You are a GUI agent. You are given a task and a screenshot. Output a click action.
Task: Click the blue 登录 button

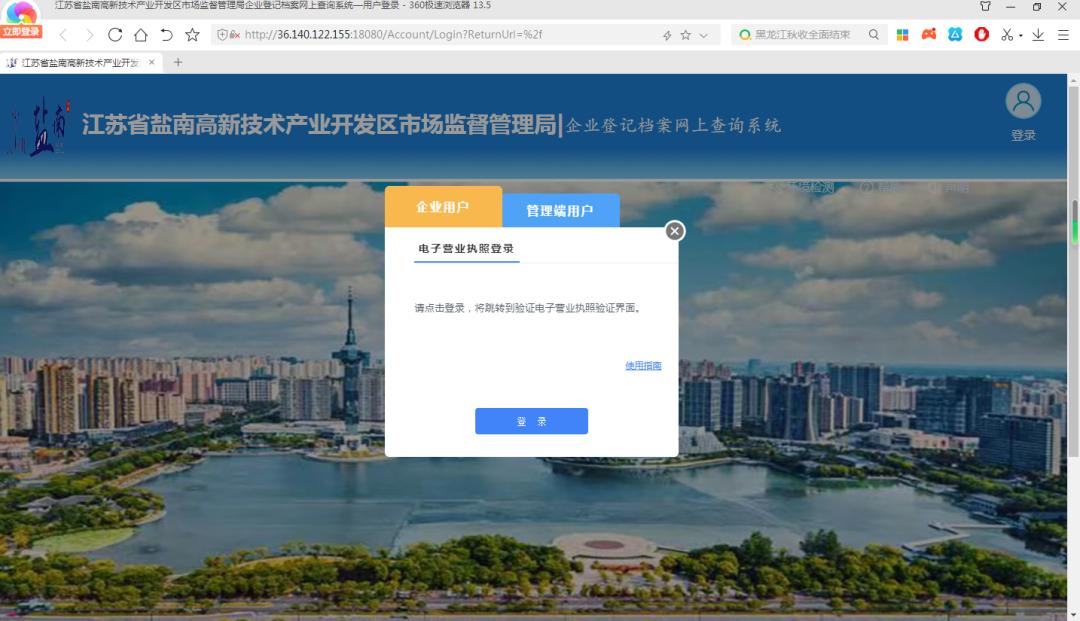531,421
